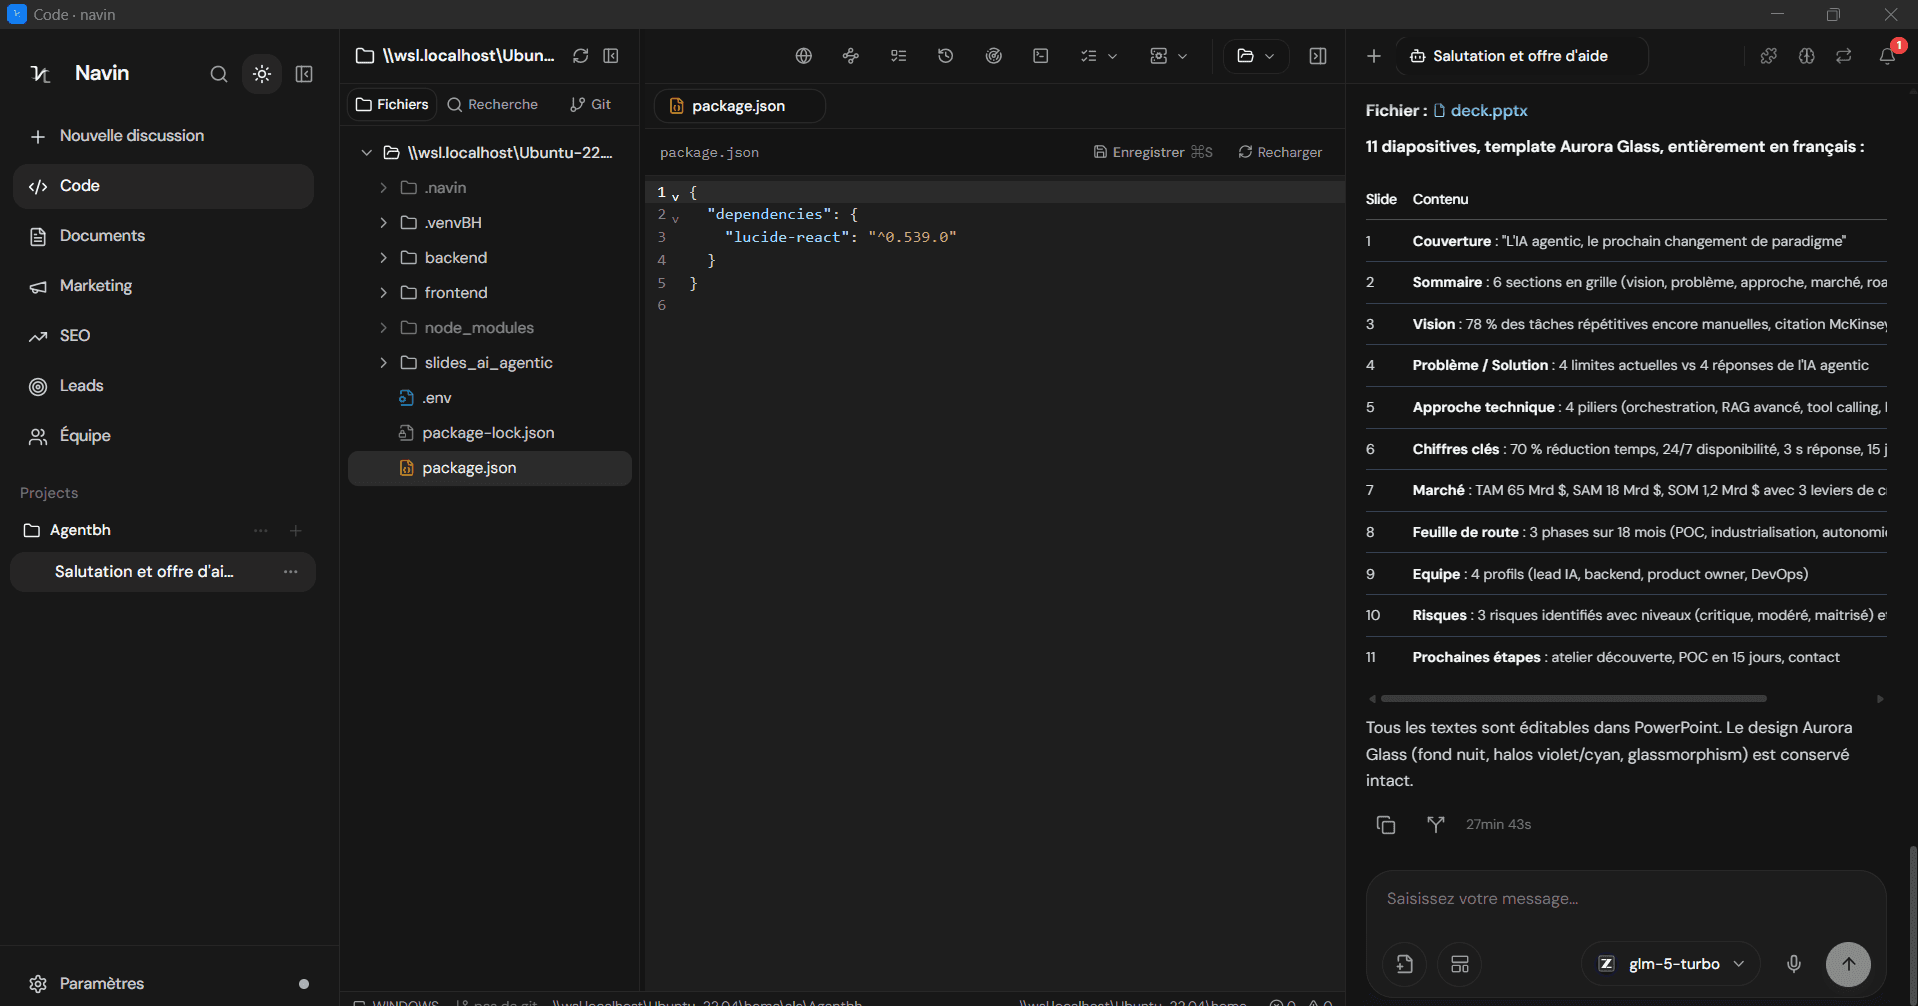Activate microphone voice input
The width and height of the screenshot is (1918, 1006).
pyautogui.click(x=1794, y=964)
